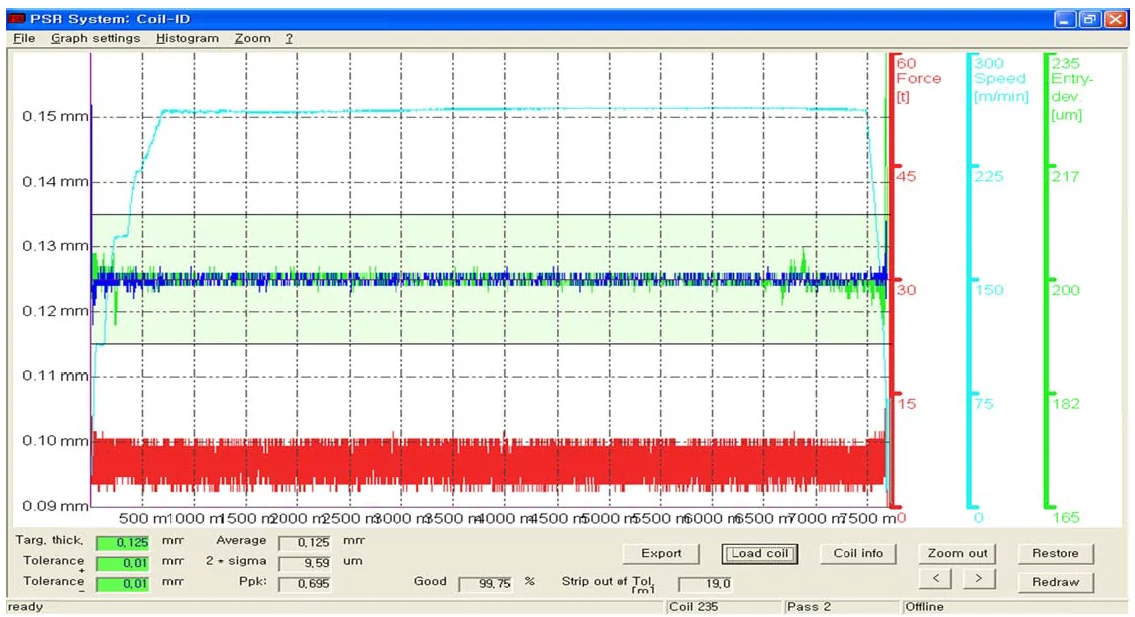The width and height of the screenshot is (1135, 617).
Task: Click the Load coil button
Action: click(760, 553)
